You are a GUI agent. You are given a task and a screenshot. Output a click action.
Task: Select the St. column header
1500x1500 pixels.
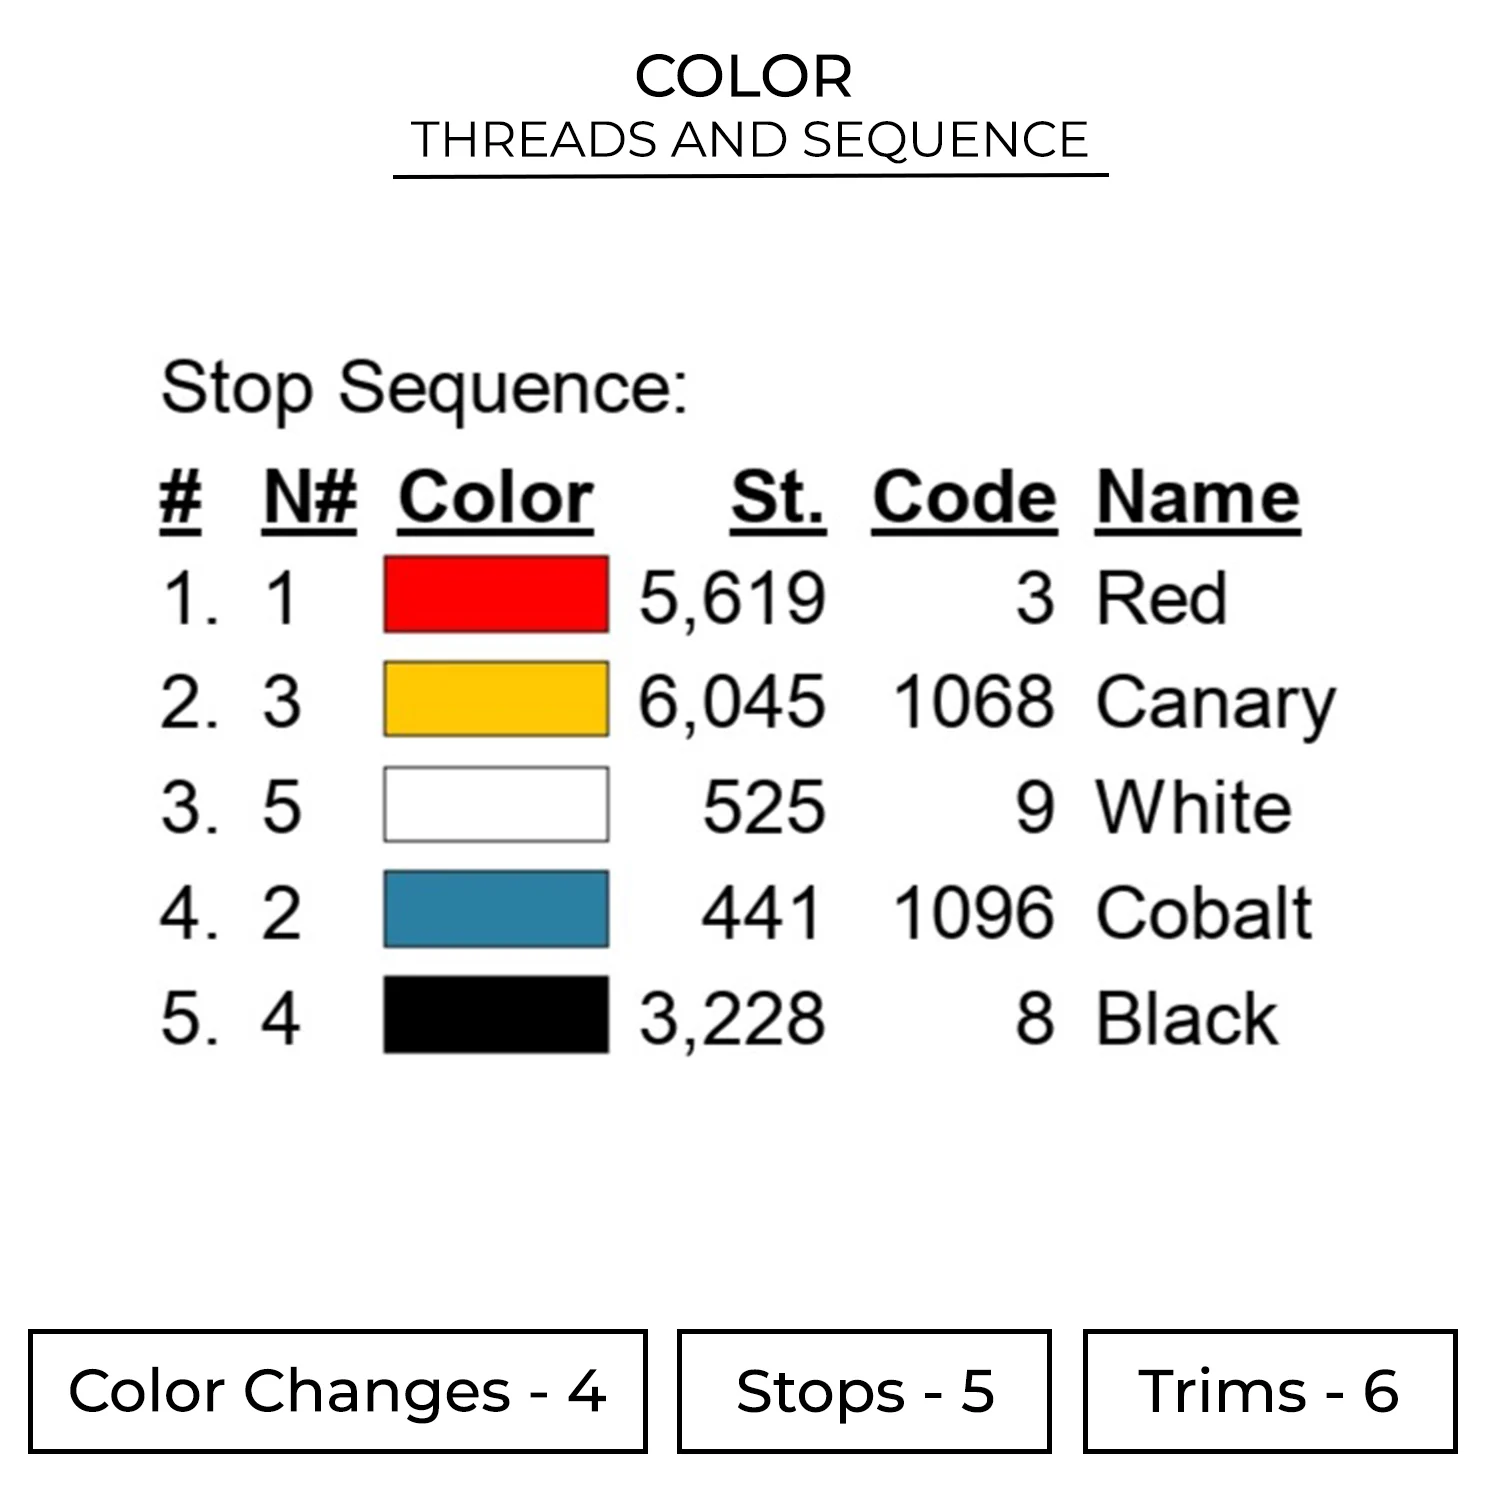tap(778, 498)
